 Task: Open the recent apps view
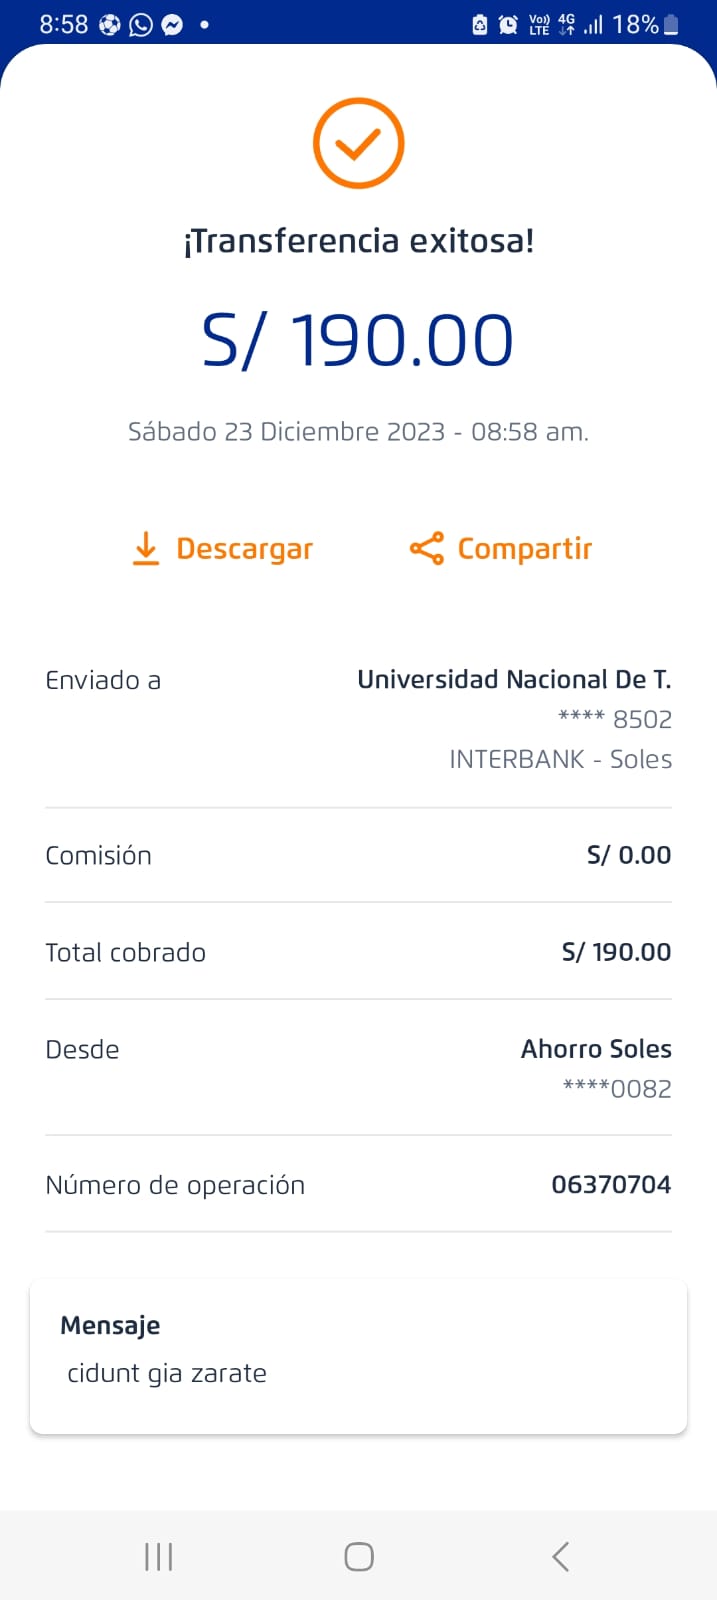click(158, 1556)
